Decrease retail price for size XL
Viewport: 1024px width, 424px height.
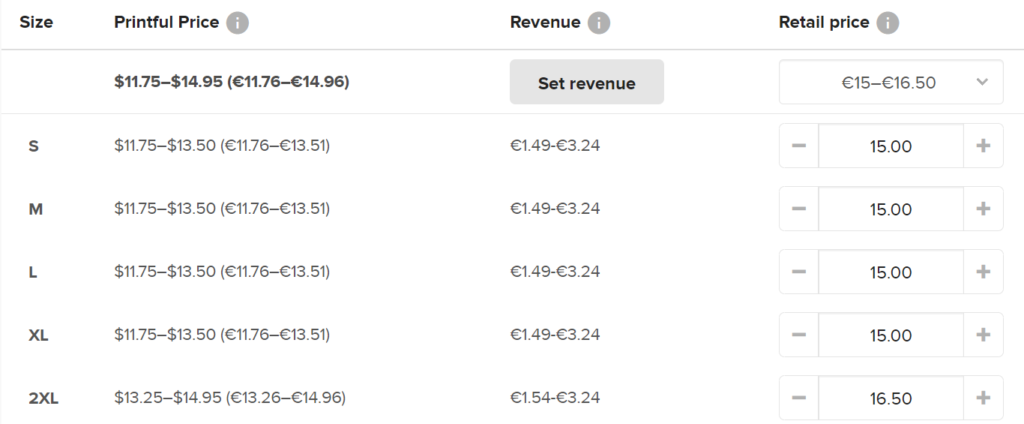(x=799, y=335)
